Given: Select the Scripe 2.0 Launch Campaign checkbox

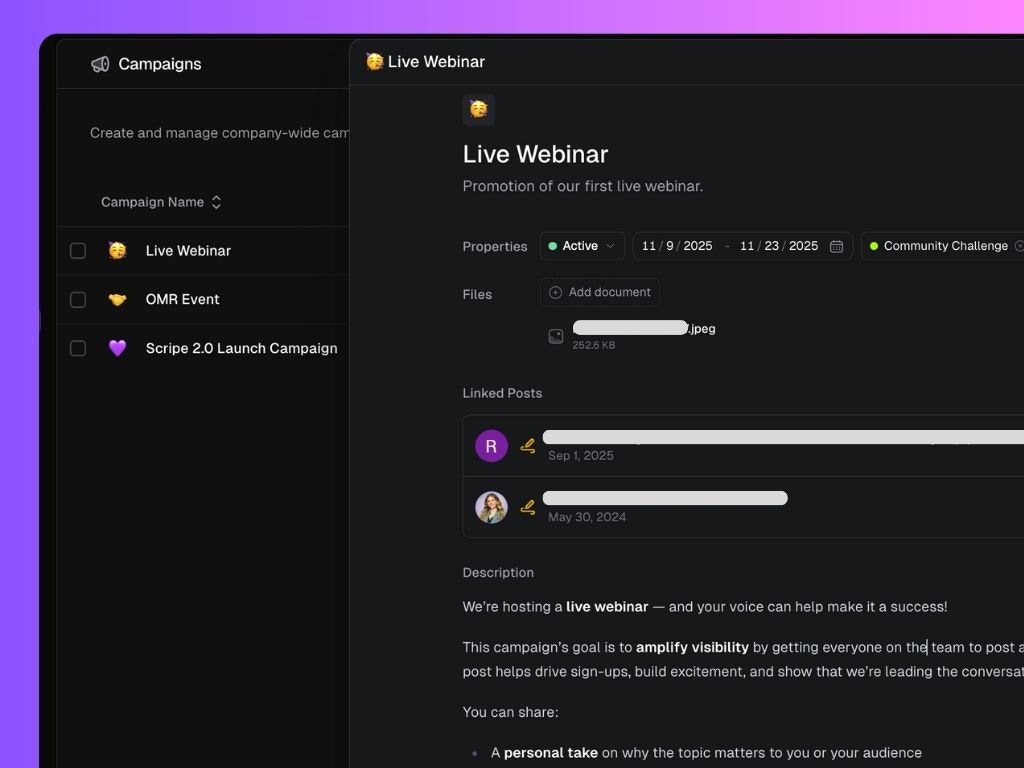Looking at the screenshot, I should coord(78,349).
